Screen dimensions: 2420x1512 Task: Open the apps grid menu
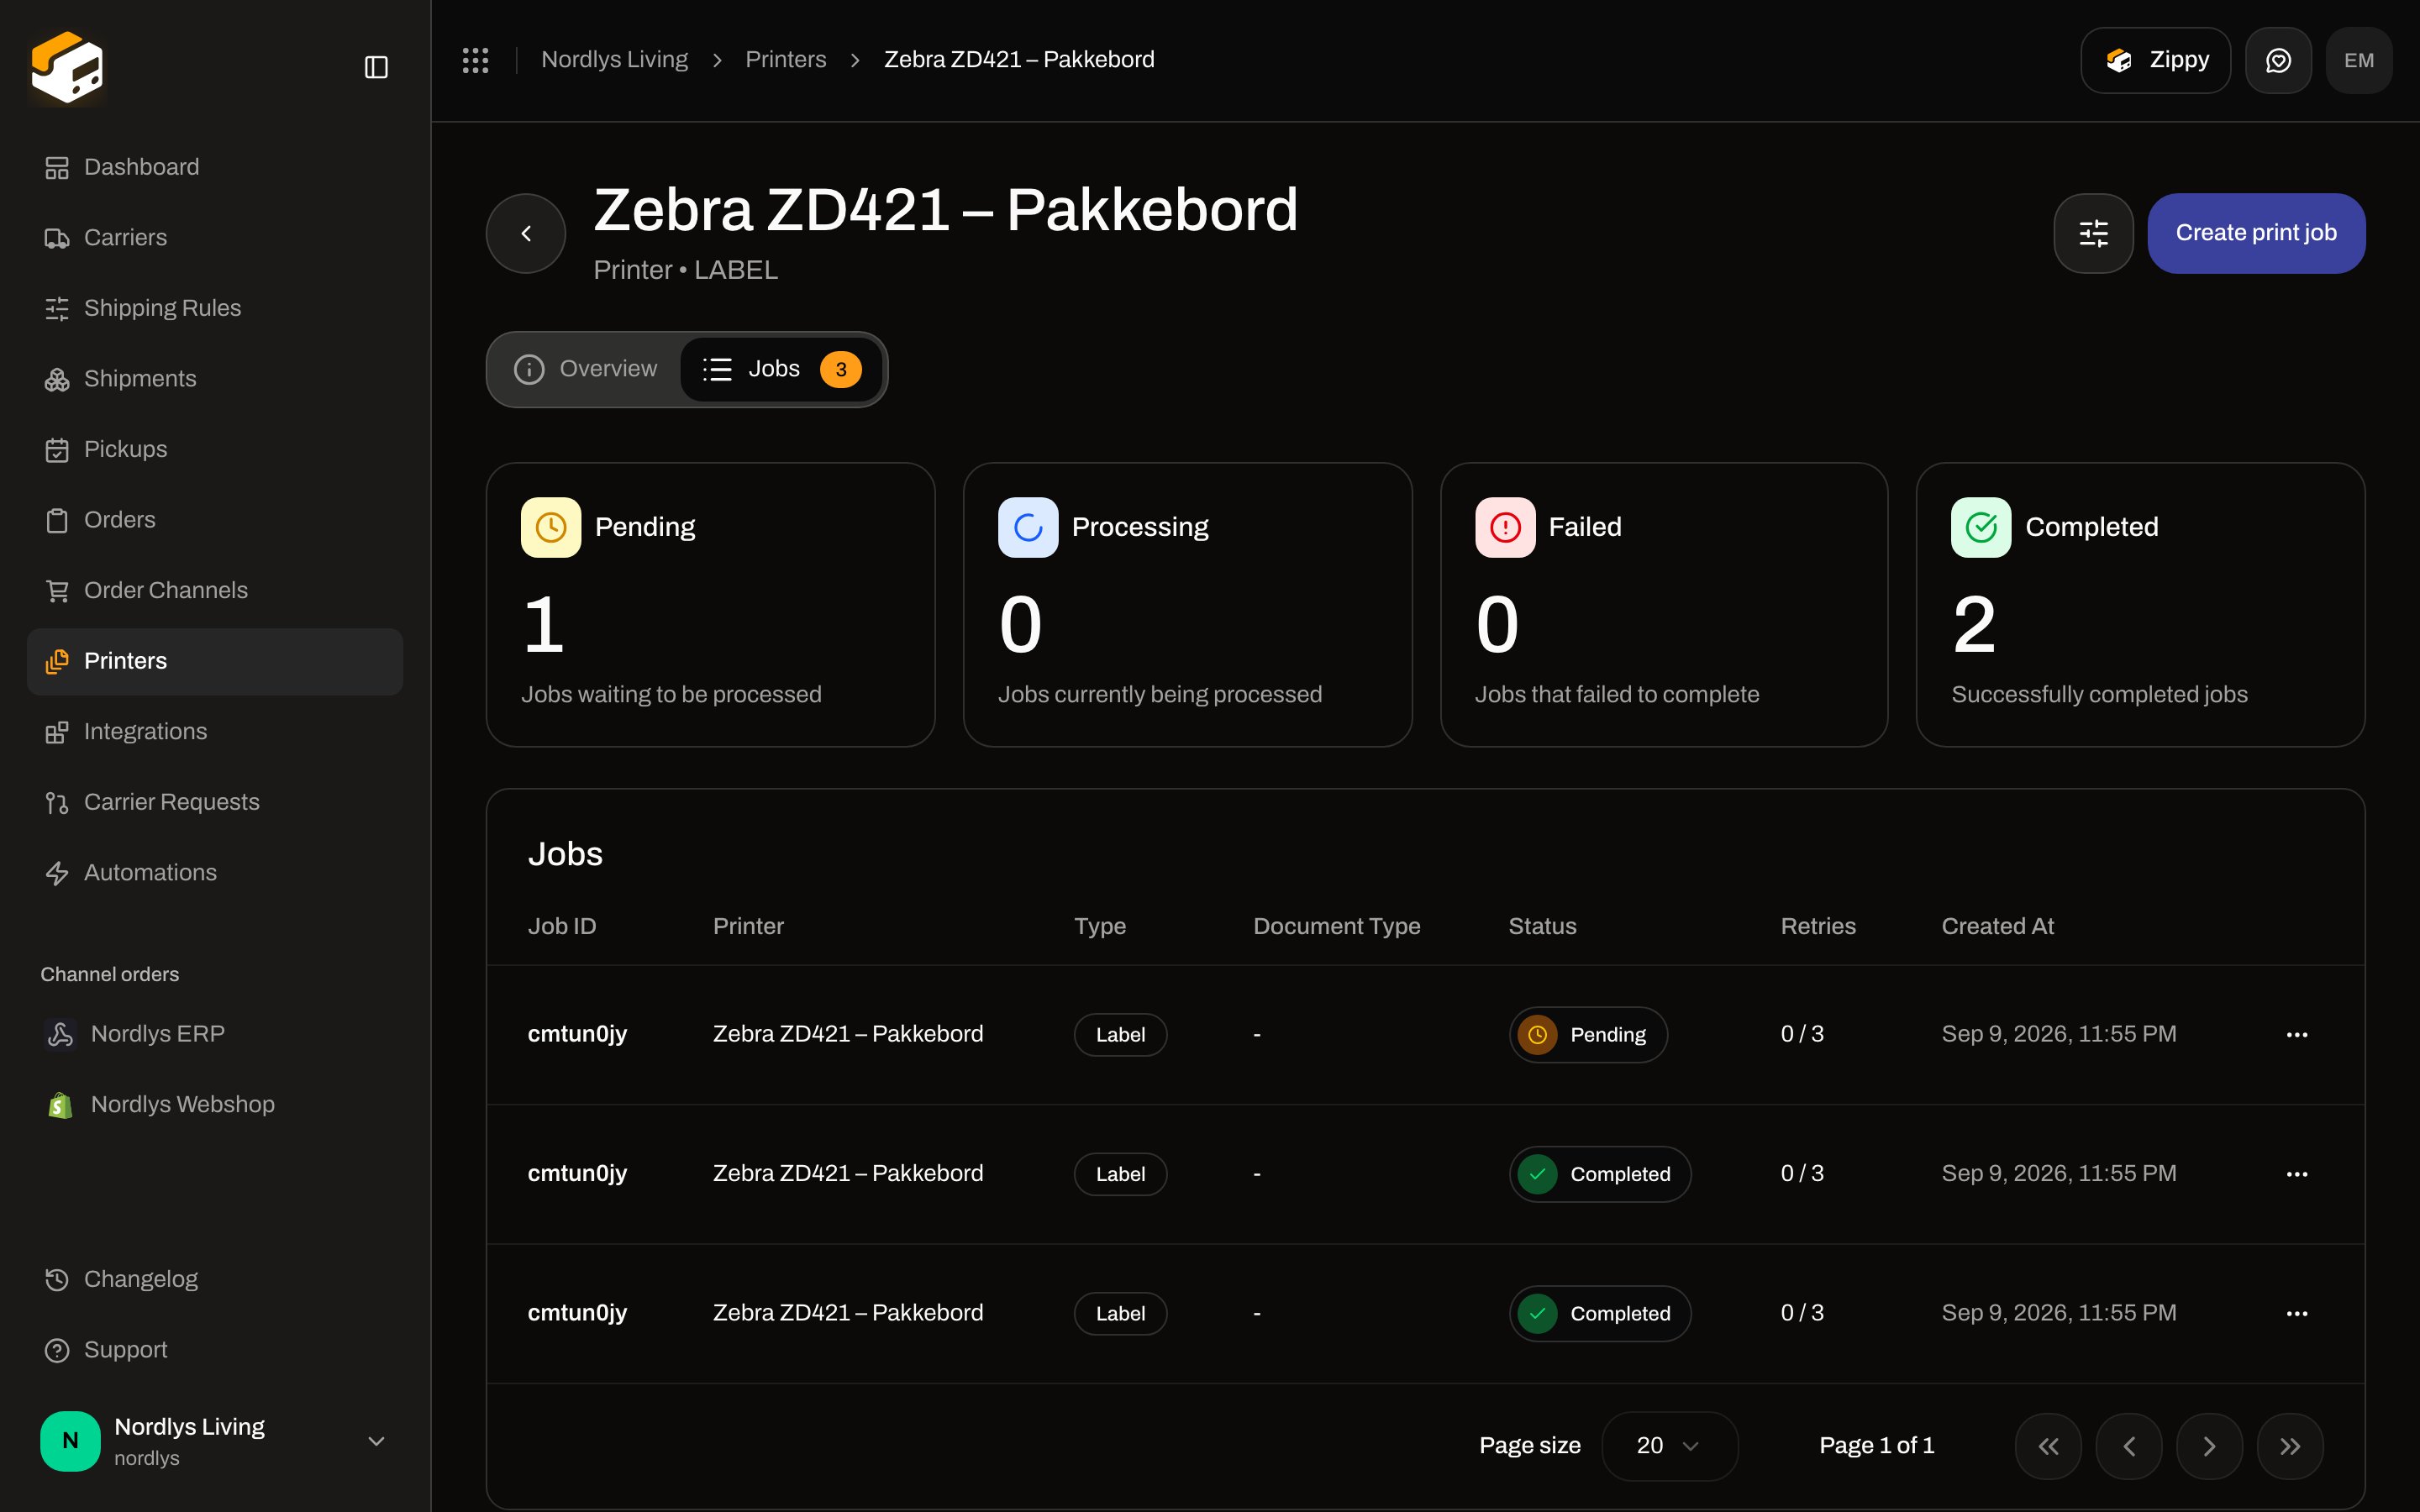(475, 60)
